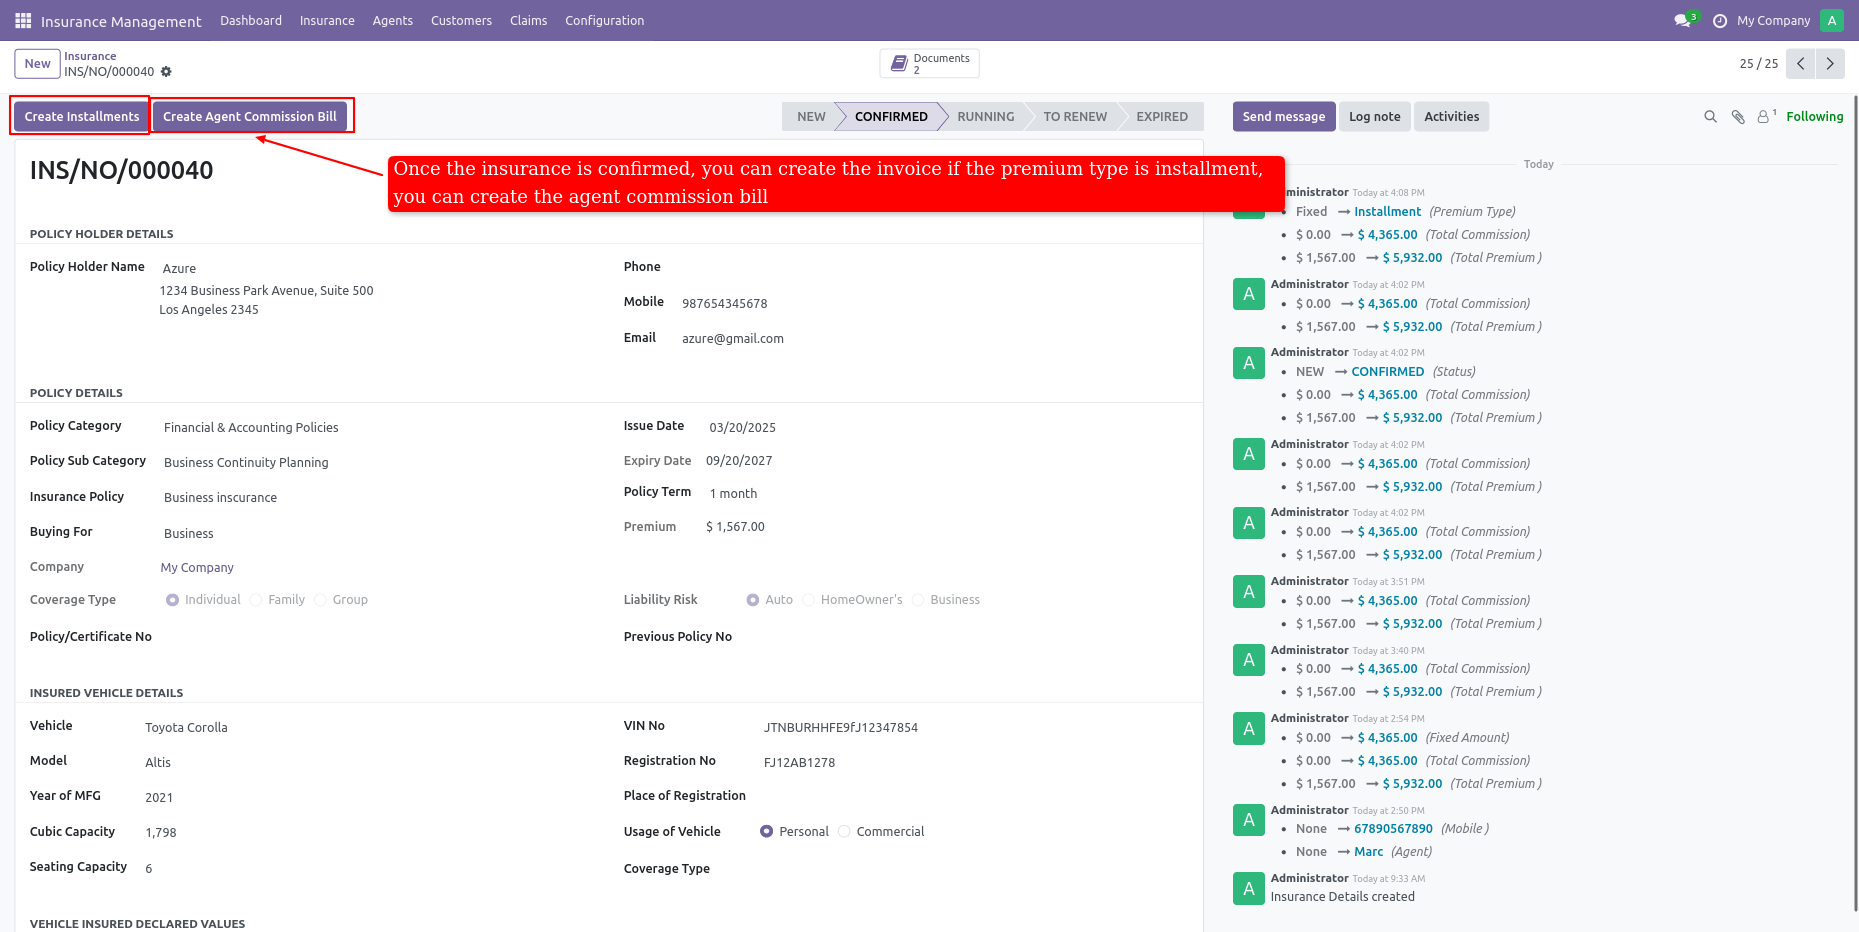The height and width of the screenshot is (932, 1859).
Task: Open Dashboard menu
Action: (251, 20)
